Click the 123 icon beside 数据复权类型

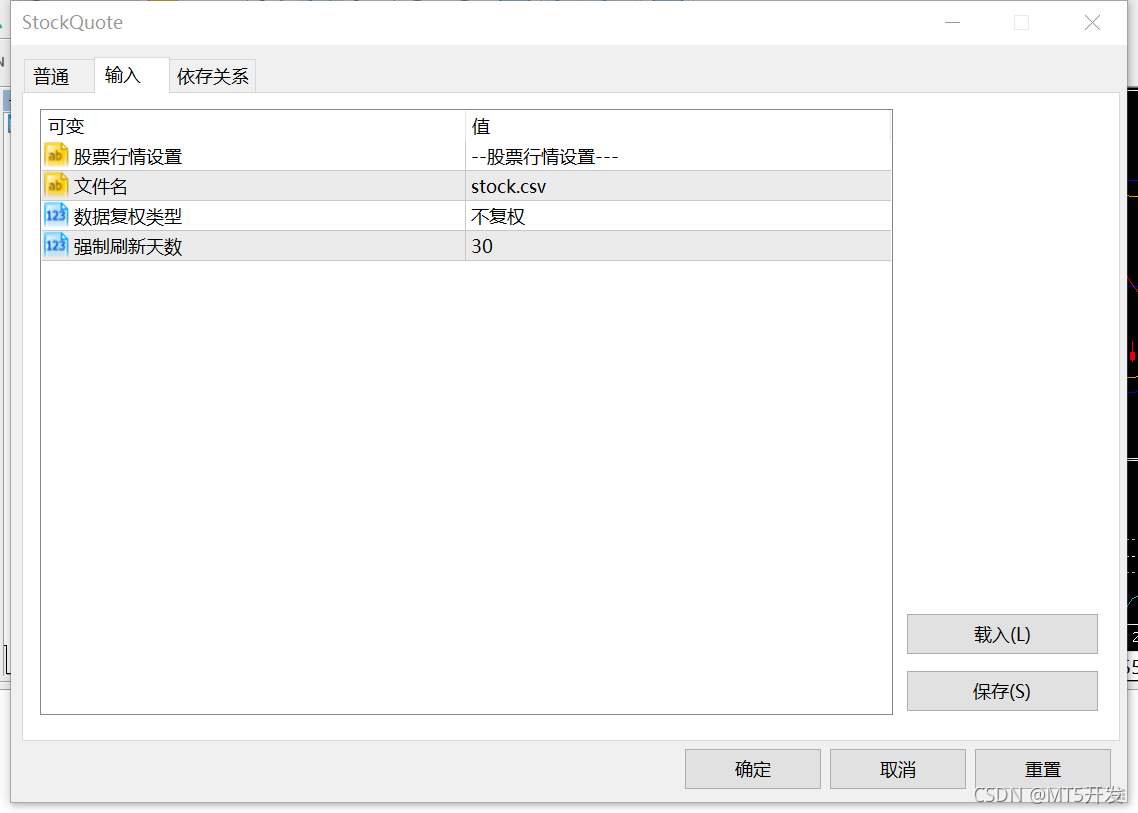tap(56, 215)
